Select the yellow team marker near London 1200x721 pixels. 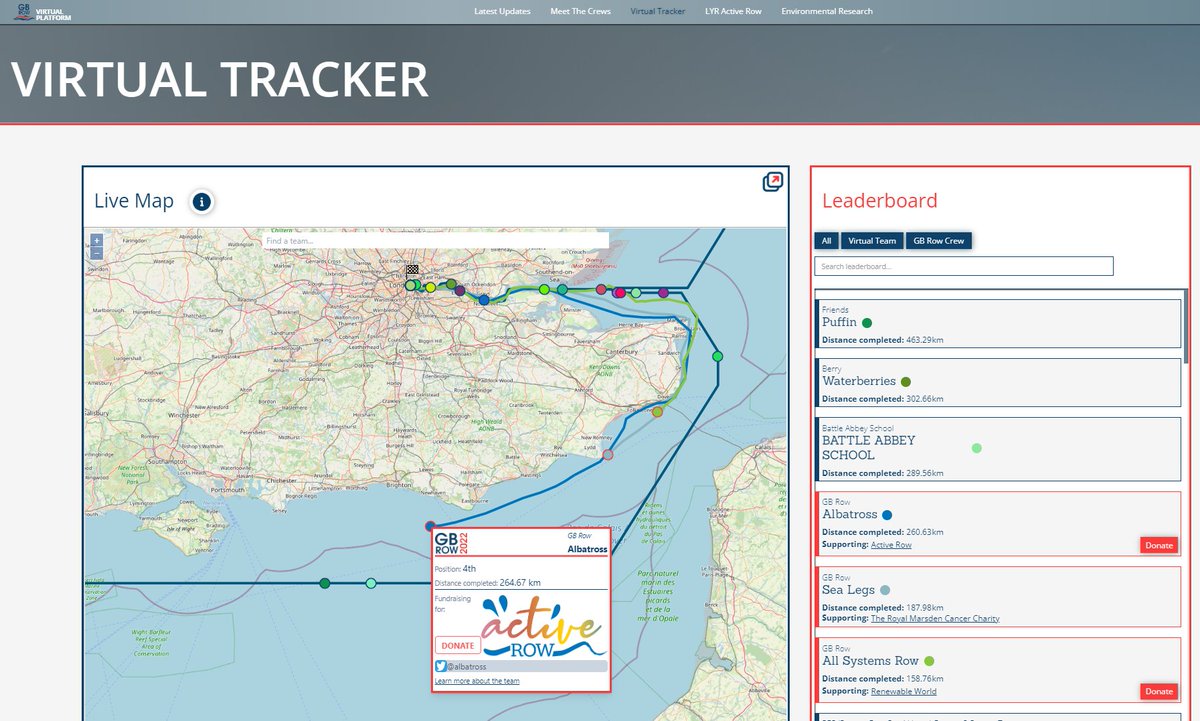tap(430, 287)
